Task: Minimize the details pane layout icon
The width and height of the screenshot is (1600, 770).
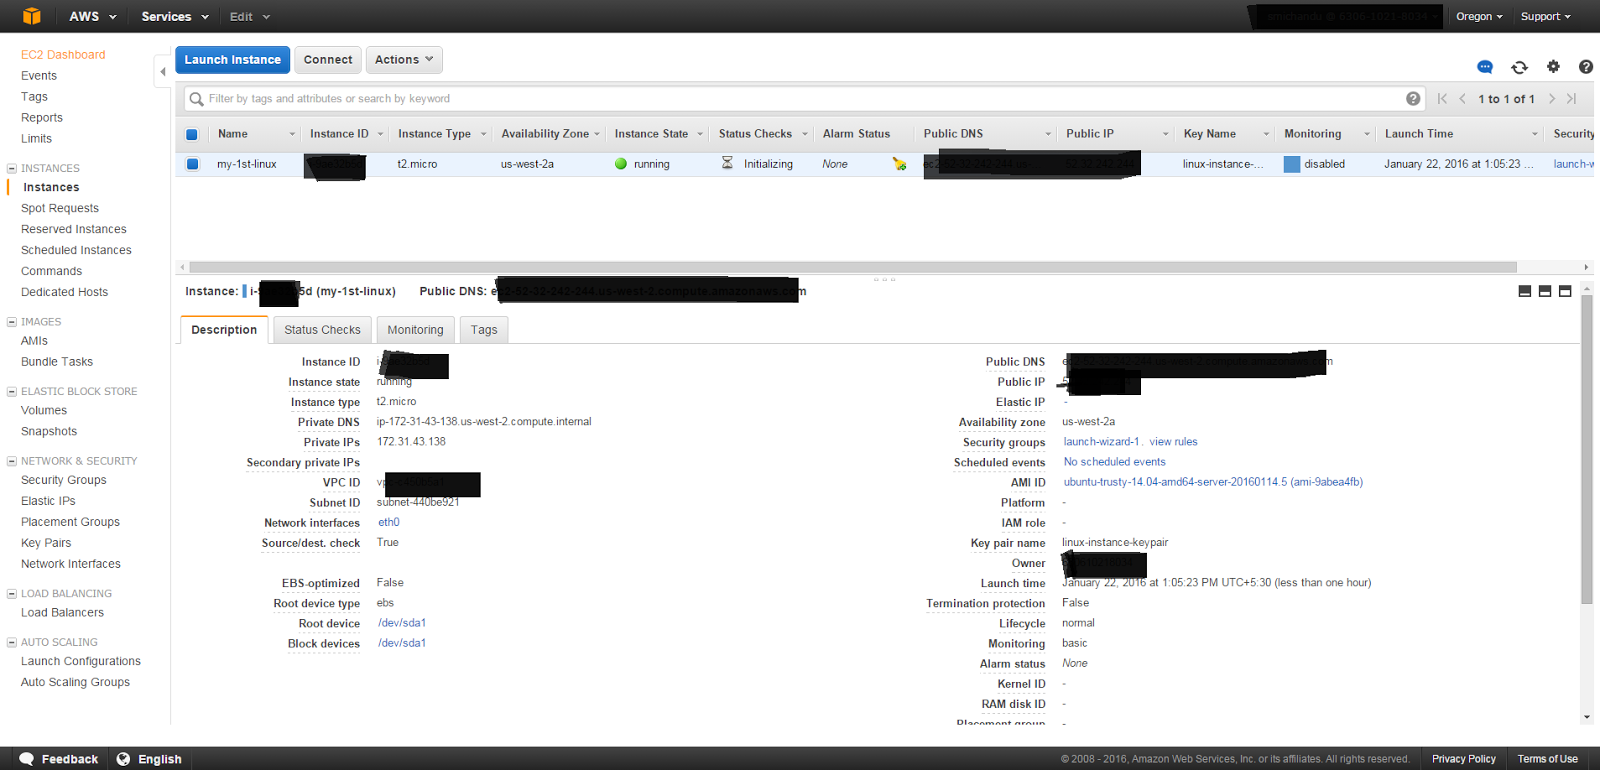Action: click(1525, 291)
